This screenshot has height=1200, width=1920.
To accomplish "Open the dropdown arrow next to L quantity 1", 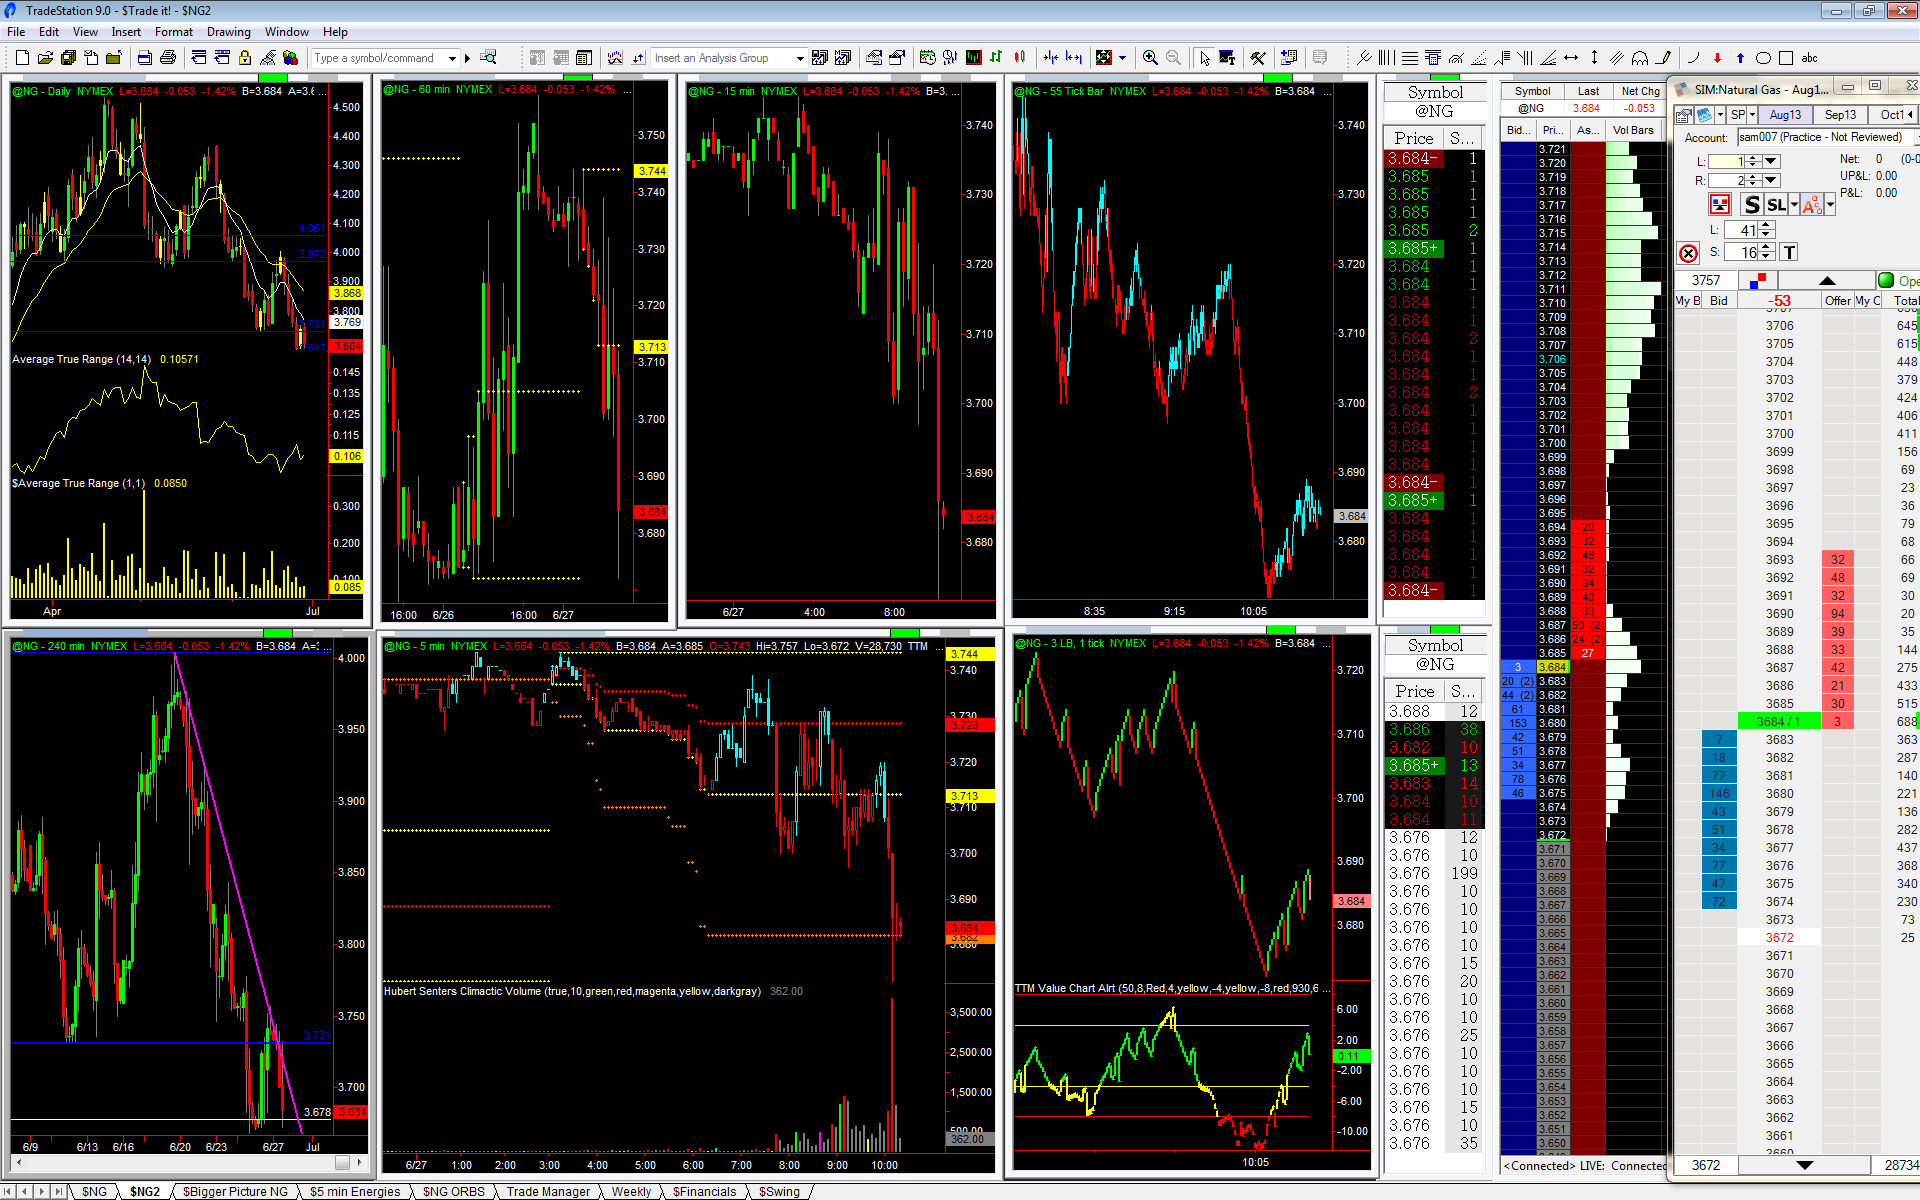I will click(1771, 161).
